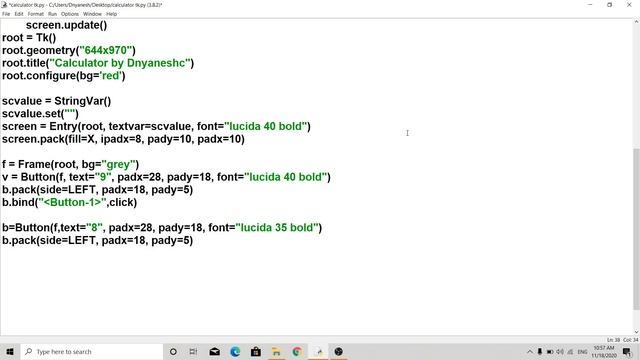
Task: Open Task View on the taskbar
Action: click(193, 351)
